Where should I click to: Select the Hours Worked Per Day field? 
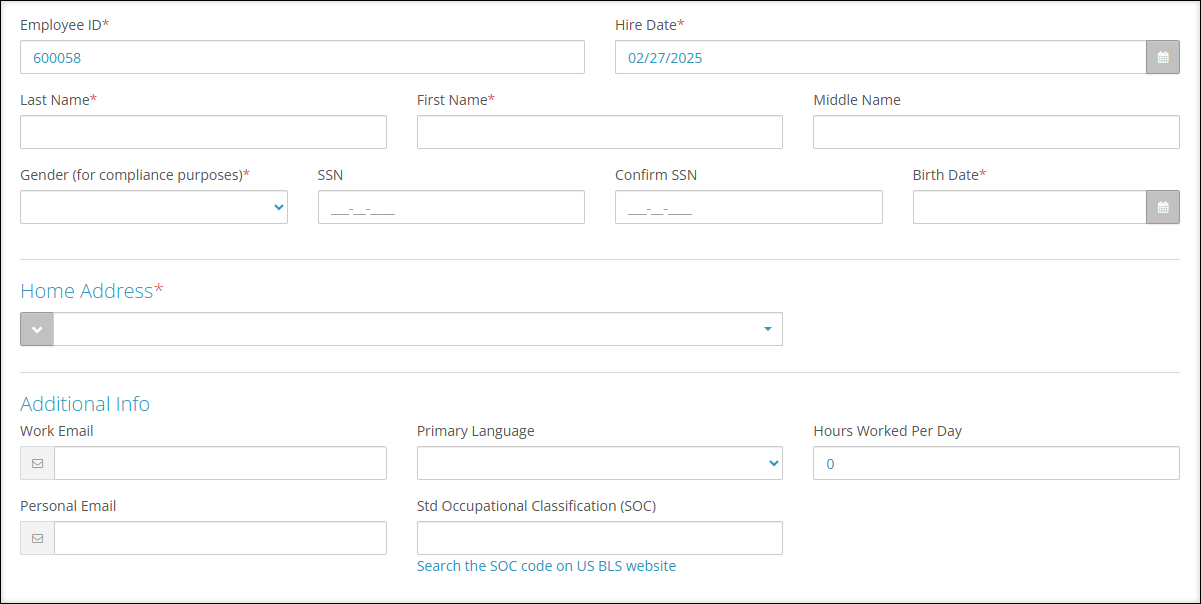(995, 463)
